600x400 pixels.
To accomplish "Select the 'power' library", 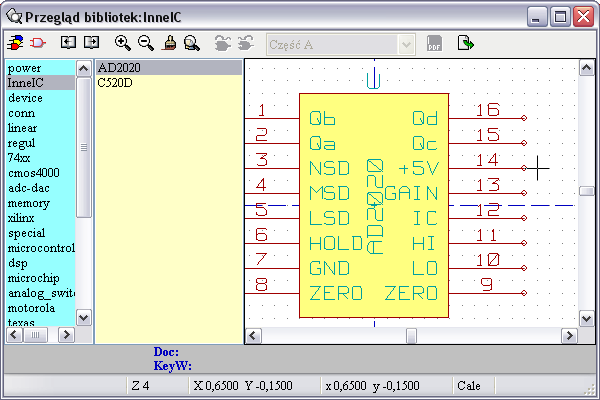I will [x=41, y=68].
